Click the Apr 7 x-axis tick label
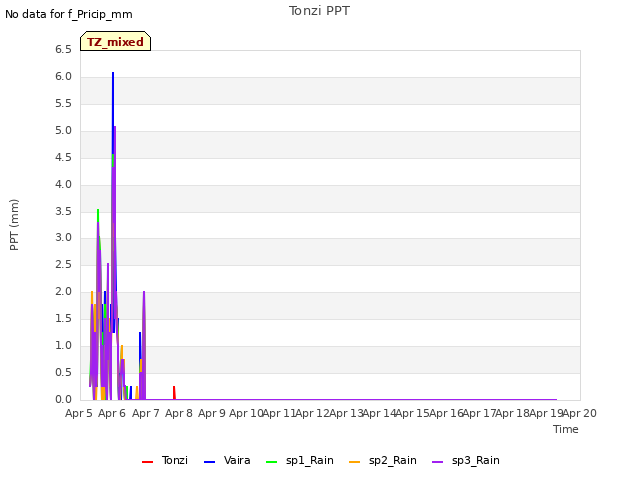Screen dimensions: 640x480 click(146, 413)
